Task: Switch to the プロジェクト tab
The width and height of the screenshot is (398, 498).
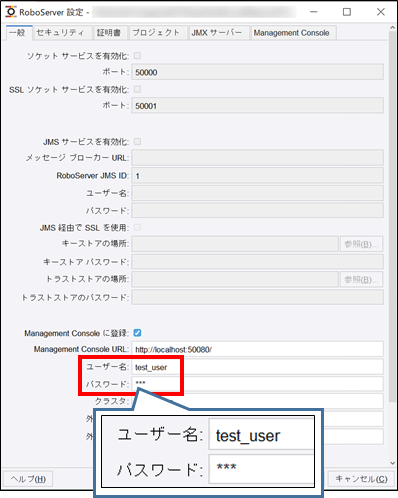Action: pos(158,33)
